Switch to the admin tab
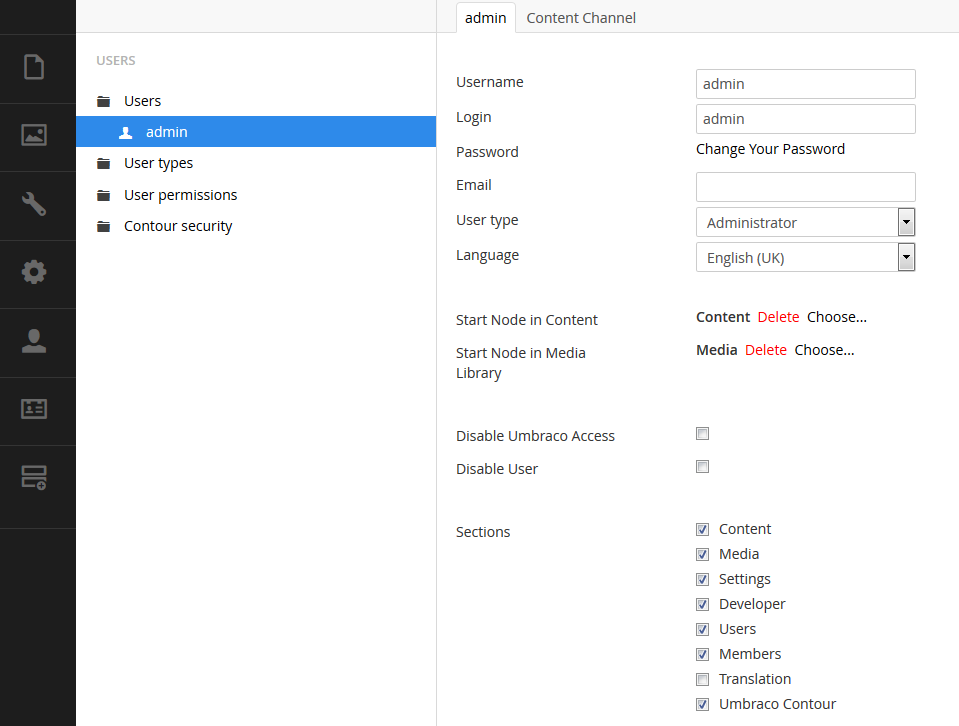The image size is (959, 726). pyautogui.click(x=486, y=18)
